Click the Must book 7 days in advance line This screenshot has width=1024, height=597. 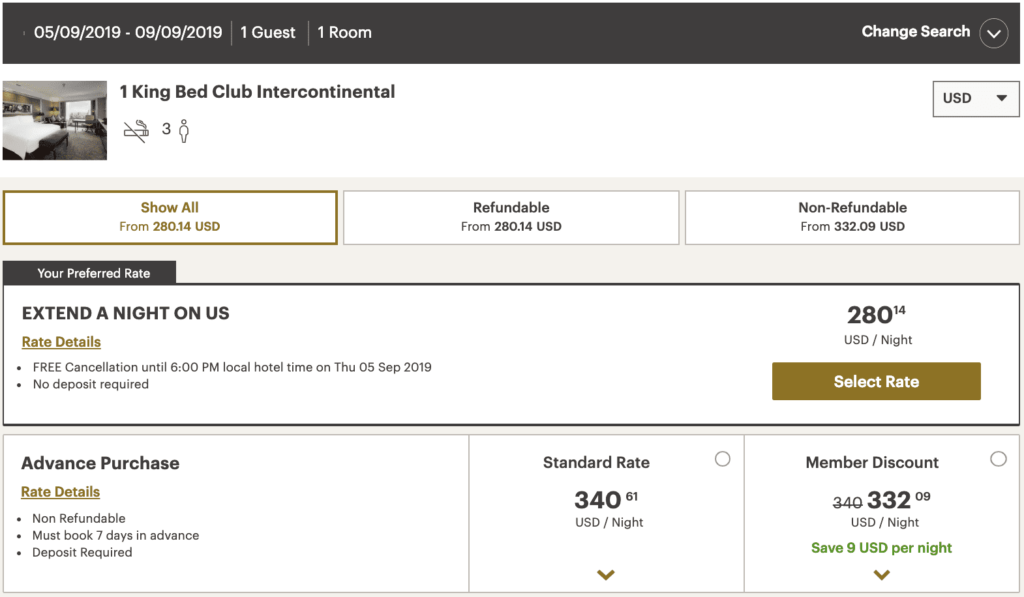[116, 536]
